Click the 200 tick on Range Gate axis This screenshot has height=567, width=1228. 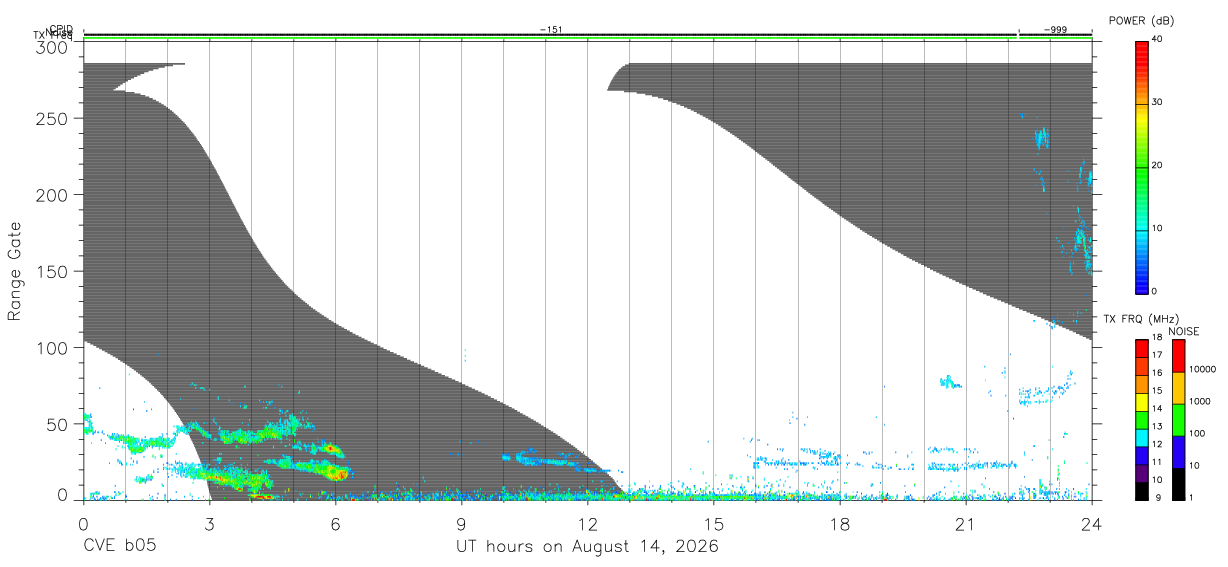pyautogui.click(x=54, y=195)
